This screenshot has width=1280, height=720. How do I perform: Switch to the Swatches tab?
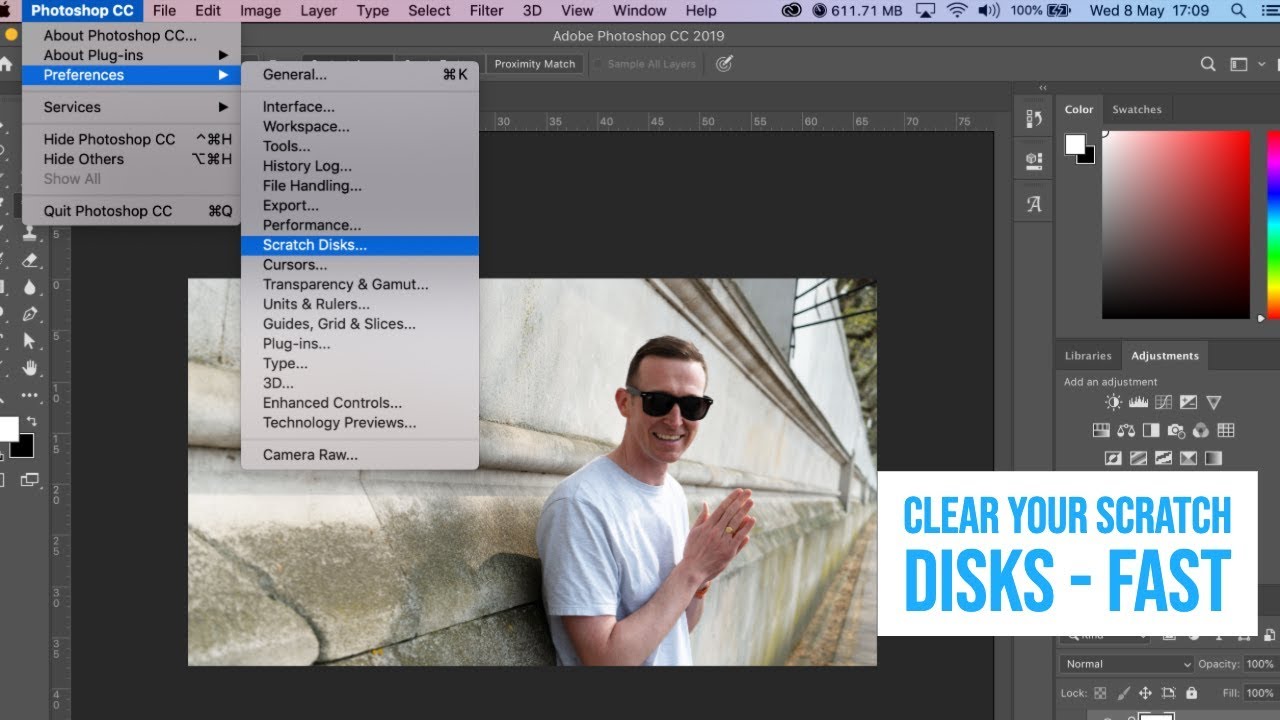1137,110
